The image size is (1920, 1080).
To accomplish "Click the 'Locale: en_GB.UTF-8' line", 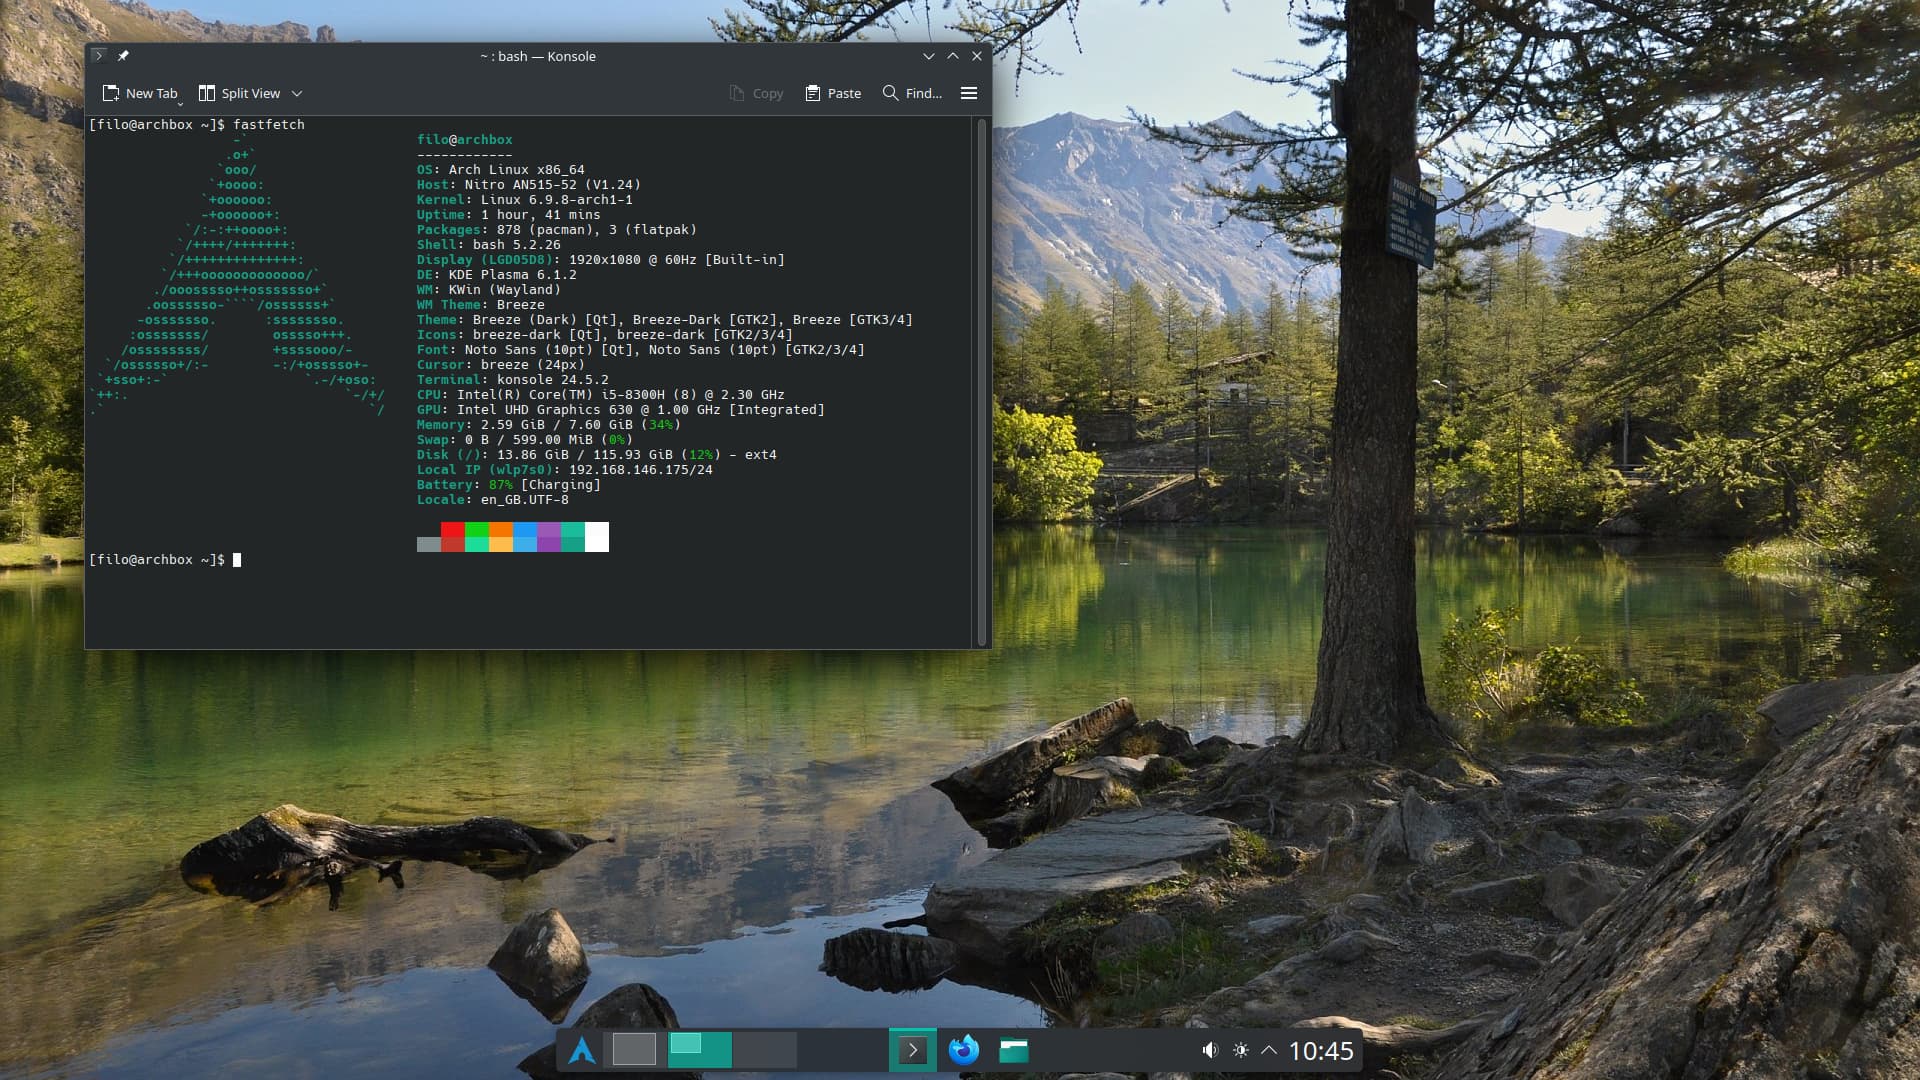I will point(493,500).
